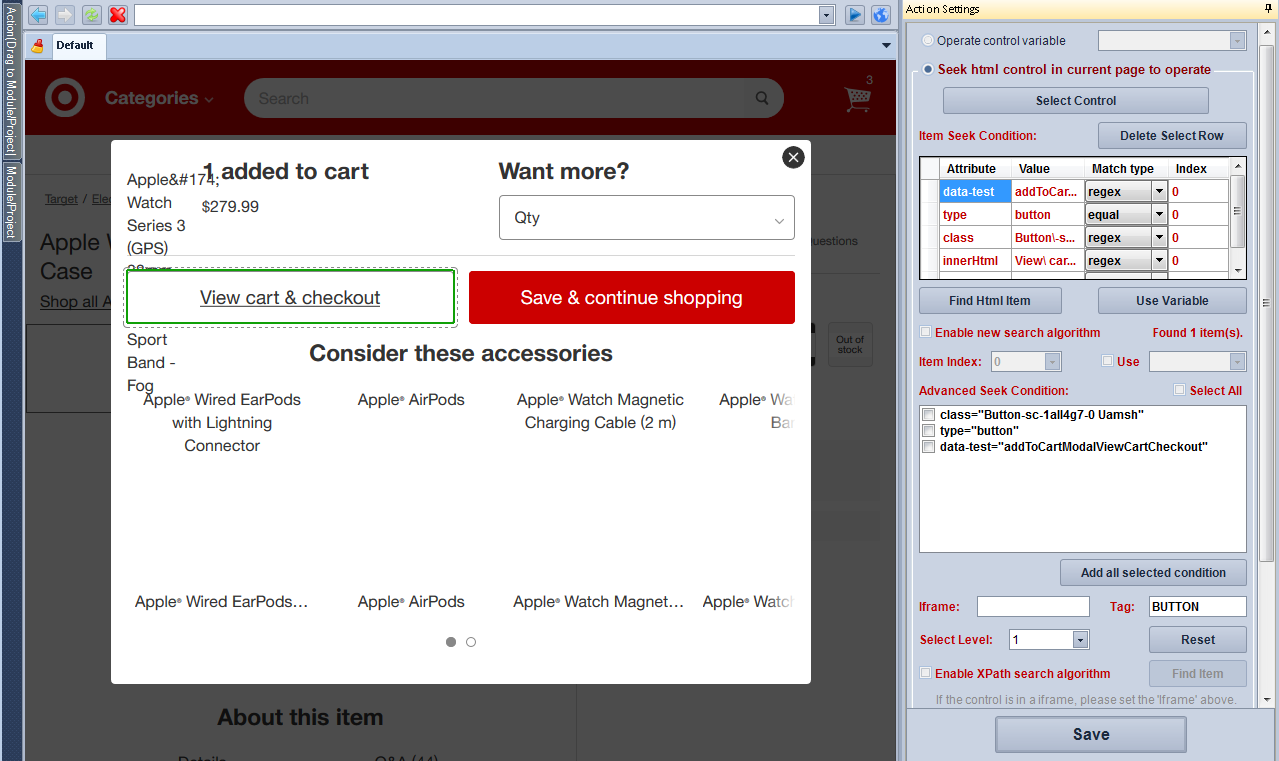Expand match type dropdown for data-test row
The width and height of the screenshot is (1279, 761).
(1159, 191)
